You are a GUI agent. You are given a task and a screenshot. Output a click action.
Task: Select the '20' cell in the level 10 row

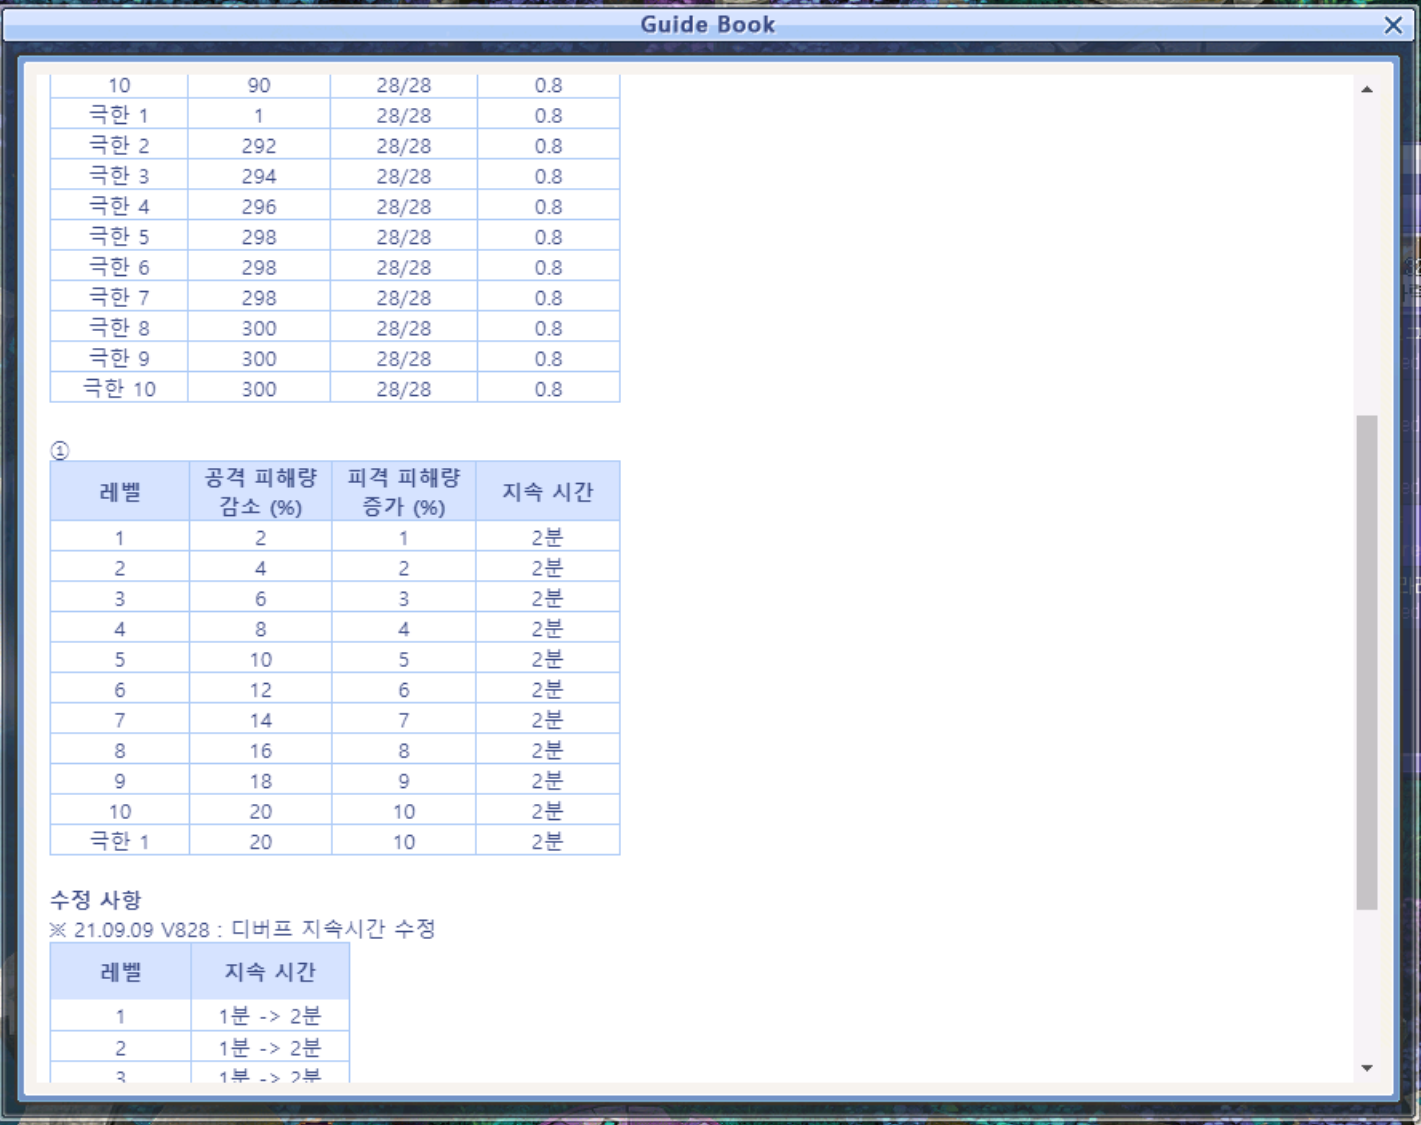[261, 812]
